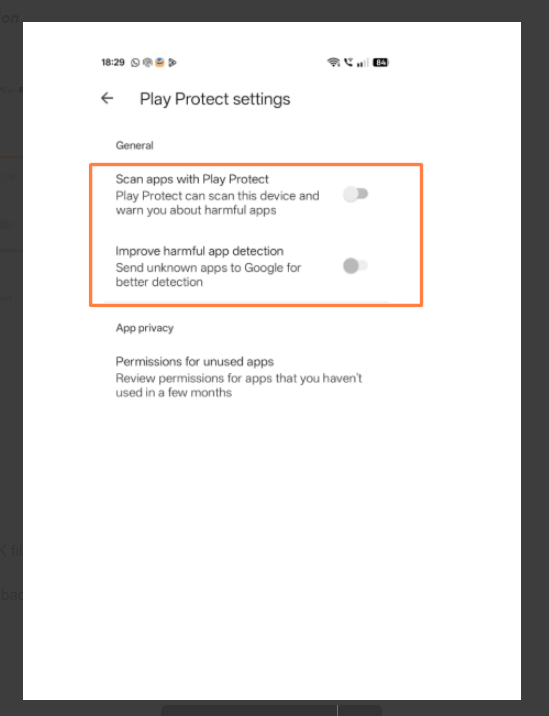Tap the Wi-Fi calling phone icon
The width and height of the screenshot is (549, 716).
click(348, 62)
